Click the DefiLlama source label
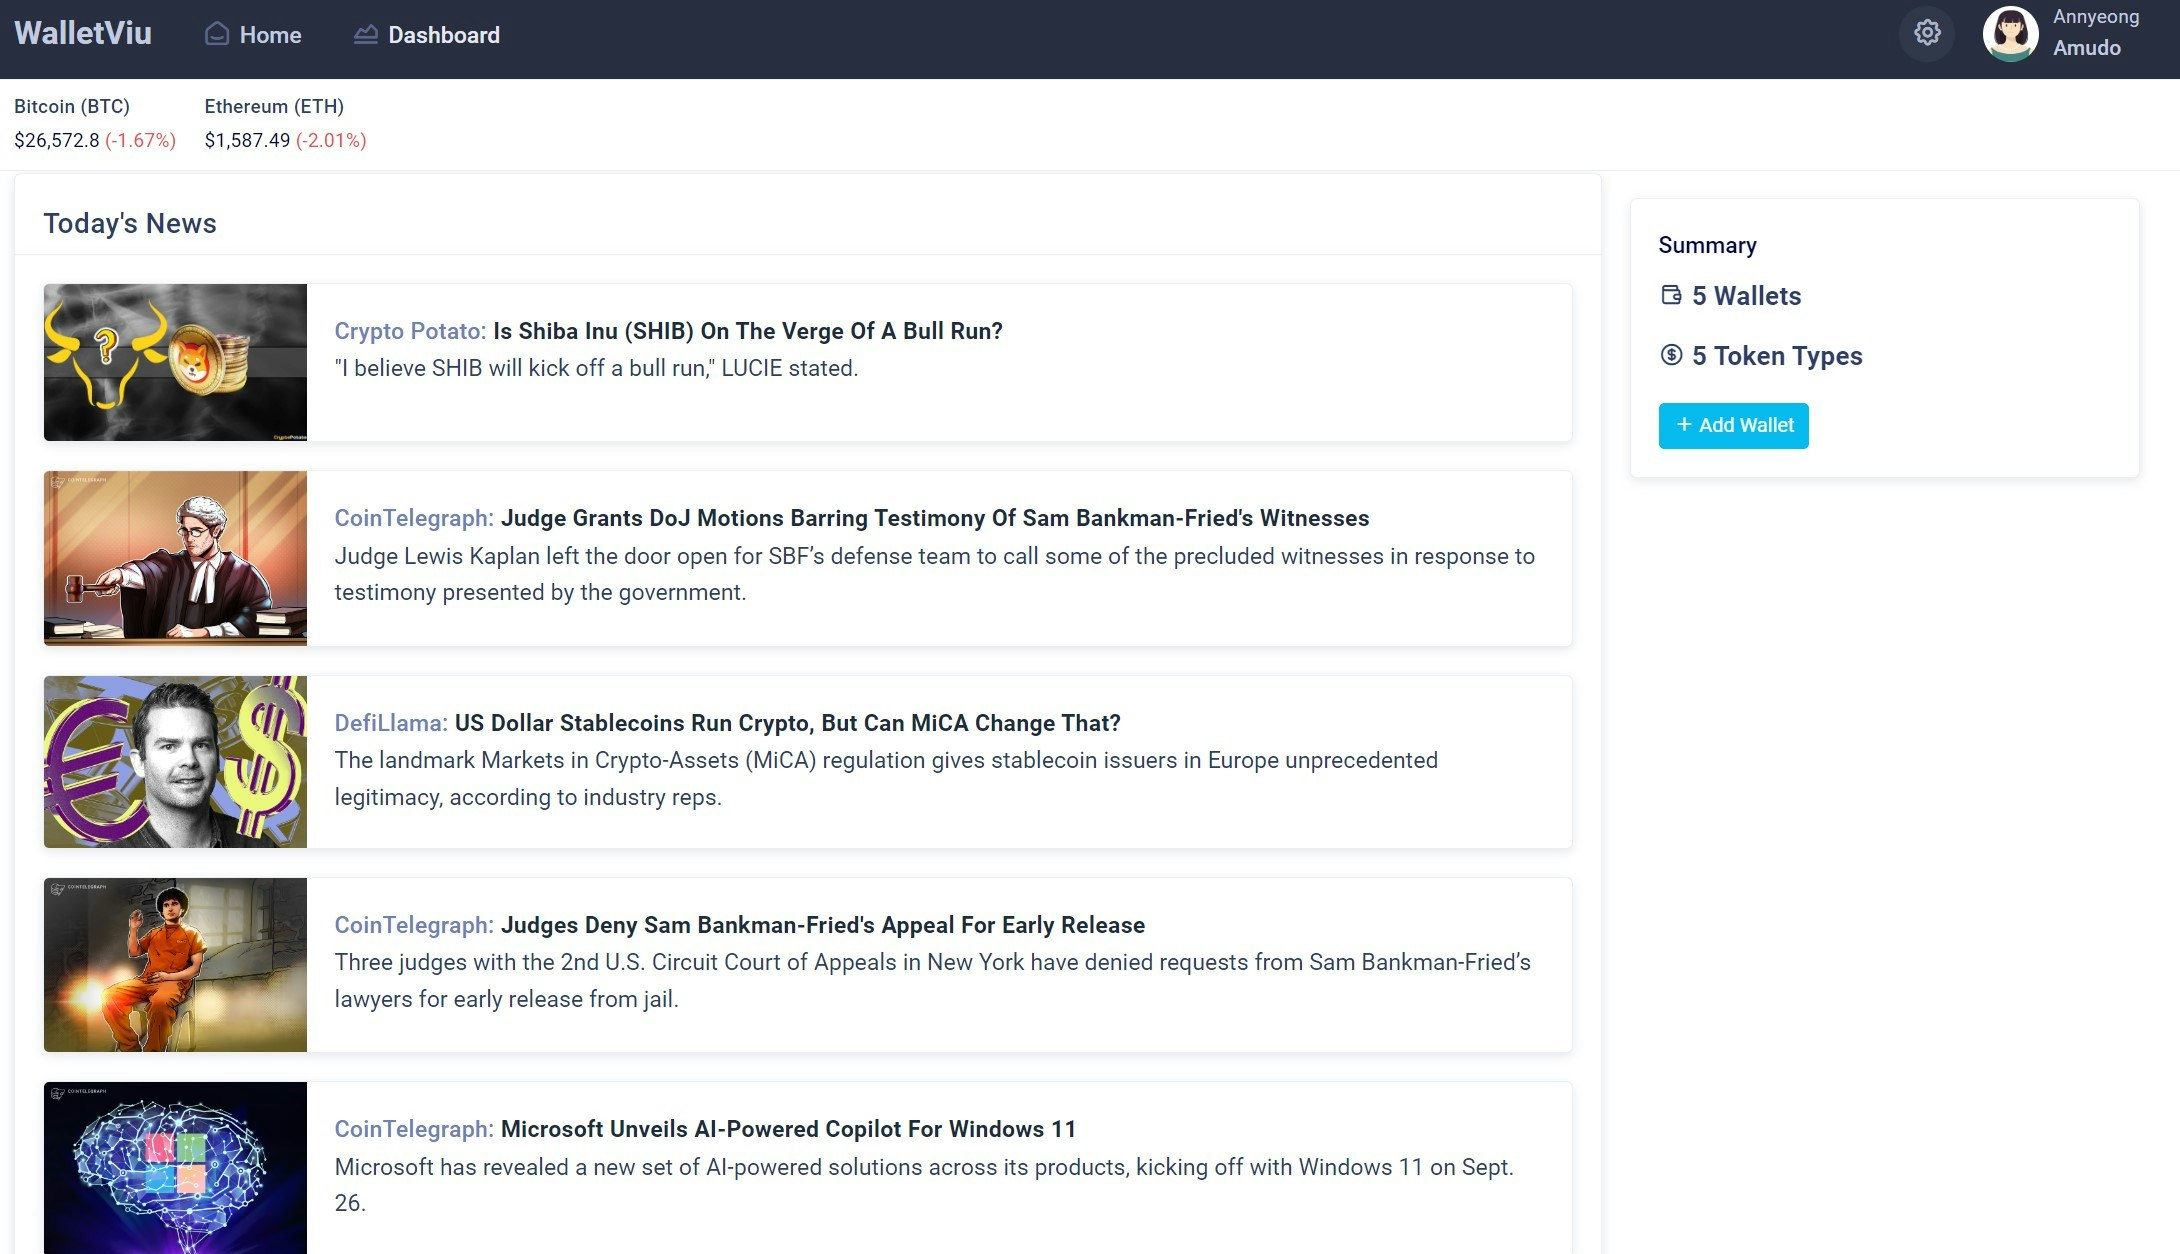This screenshot has width=2180, height=1254. coord(391,723)
